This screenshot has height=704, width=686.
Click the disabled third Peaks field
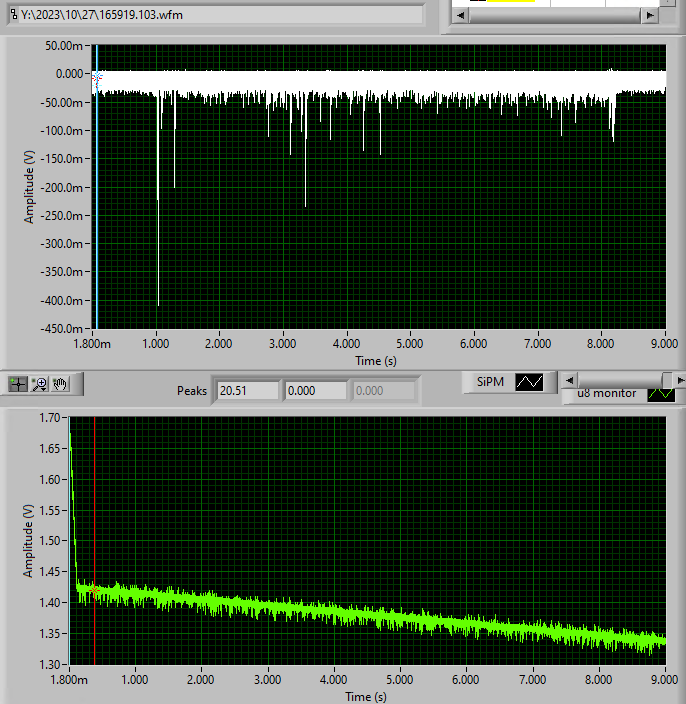tap(384, 391)
